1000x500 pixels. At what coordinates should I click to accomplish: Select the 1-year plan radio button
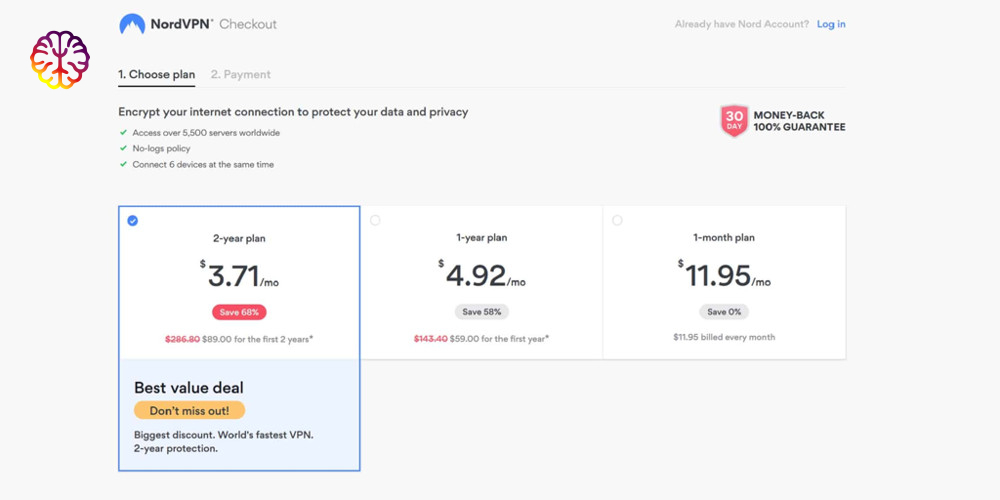pyautogui.click(x=375, y=221)
